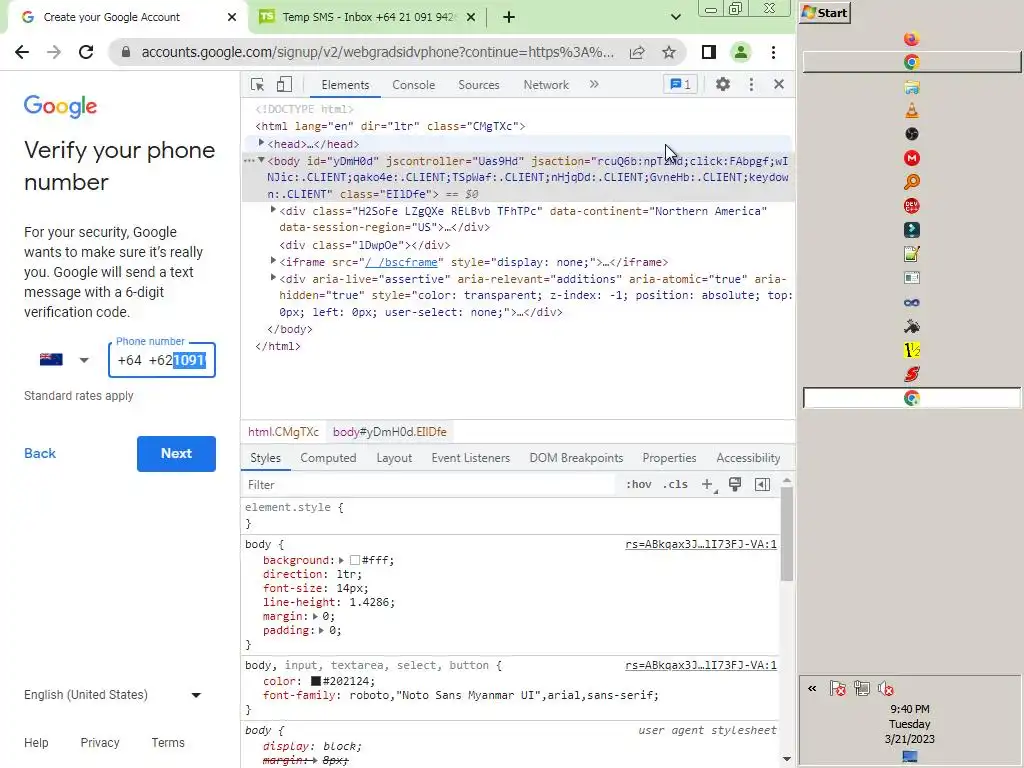Viewport: 1024px width, 768px height.
Task: Toggle the device toolbar icon
Action: point(284,85)
